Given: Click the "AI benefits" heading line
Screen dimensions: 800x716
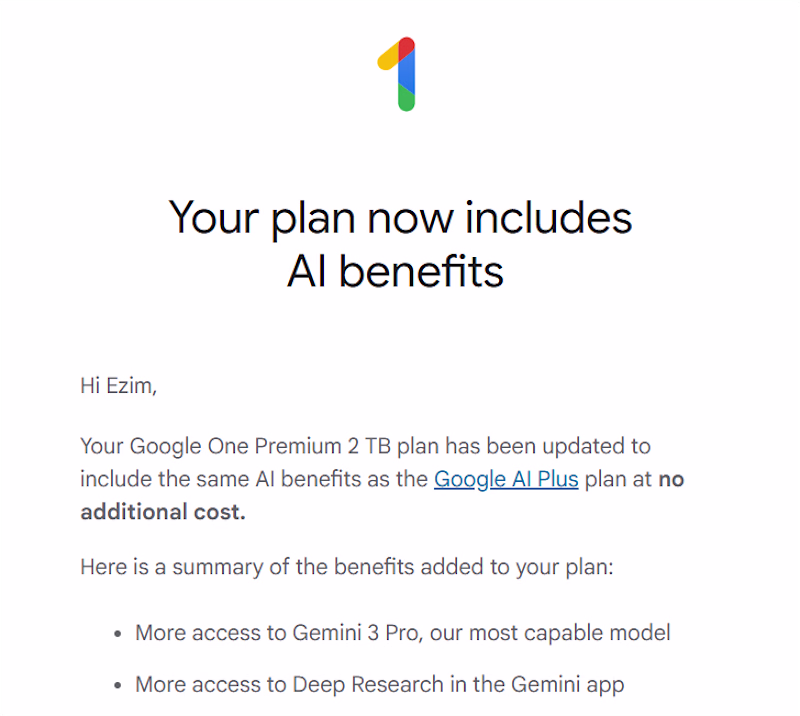Looking at the screenshot, I should (x=395, y=270).
